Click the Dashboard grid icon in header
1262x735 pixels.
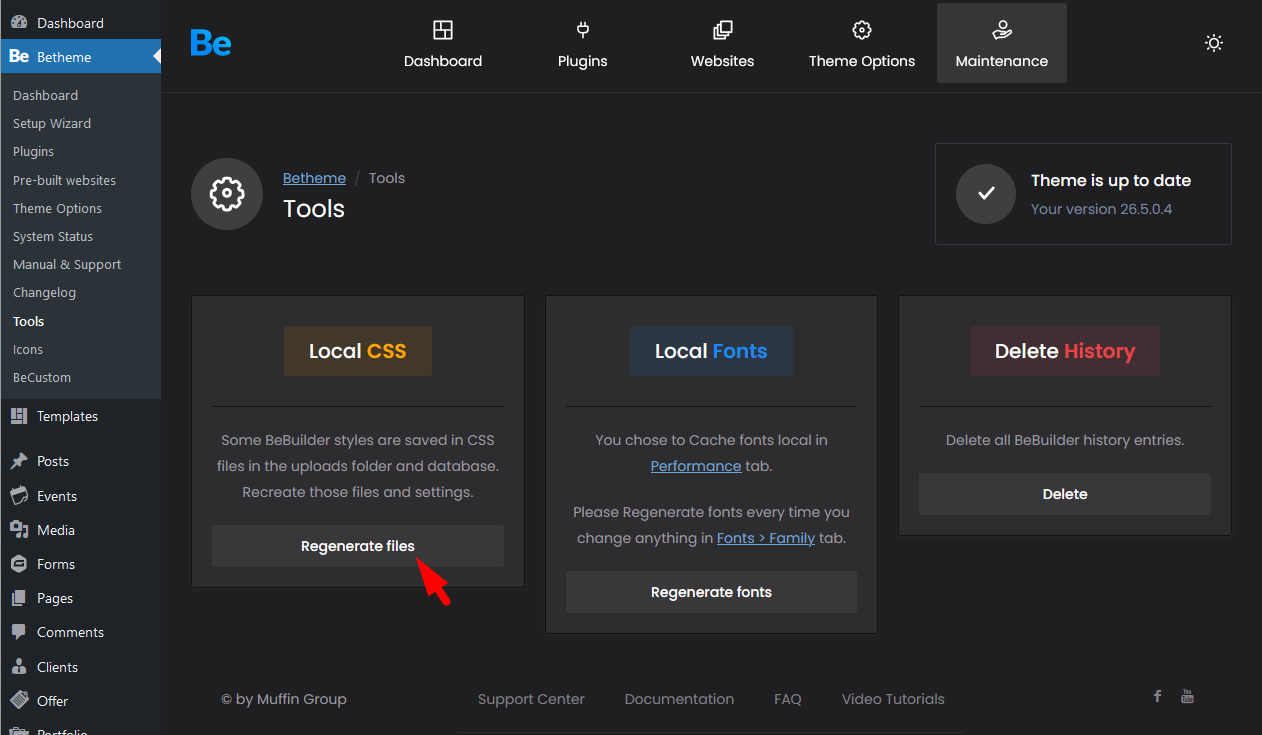click(442, 30)
